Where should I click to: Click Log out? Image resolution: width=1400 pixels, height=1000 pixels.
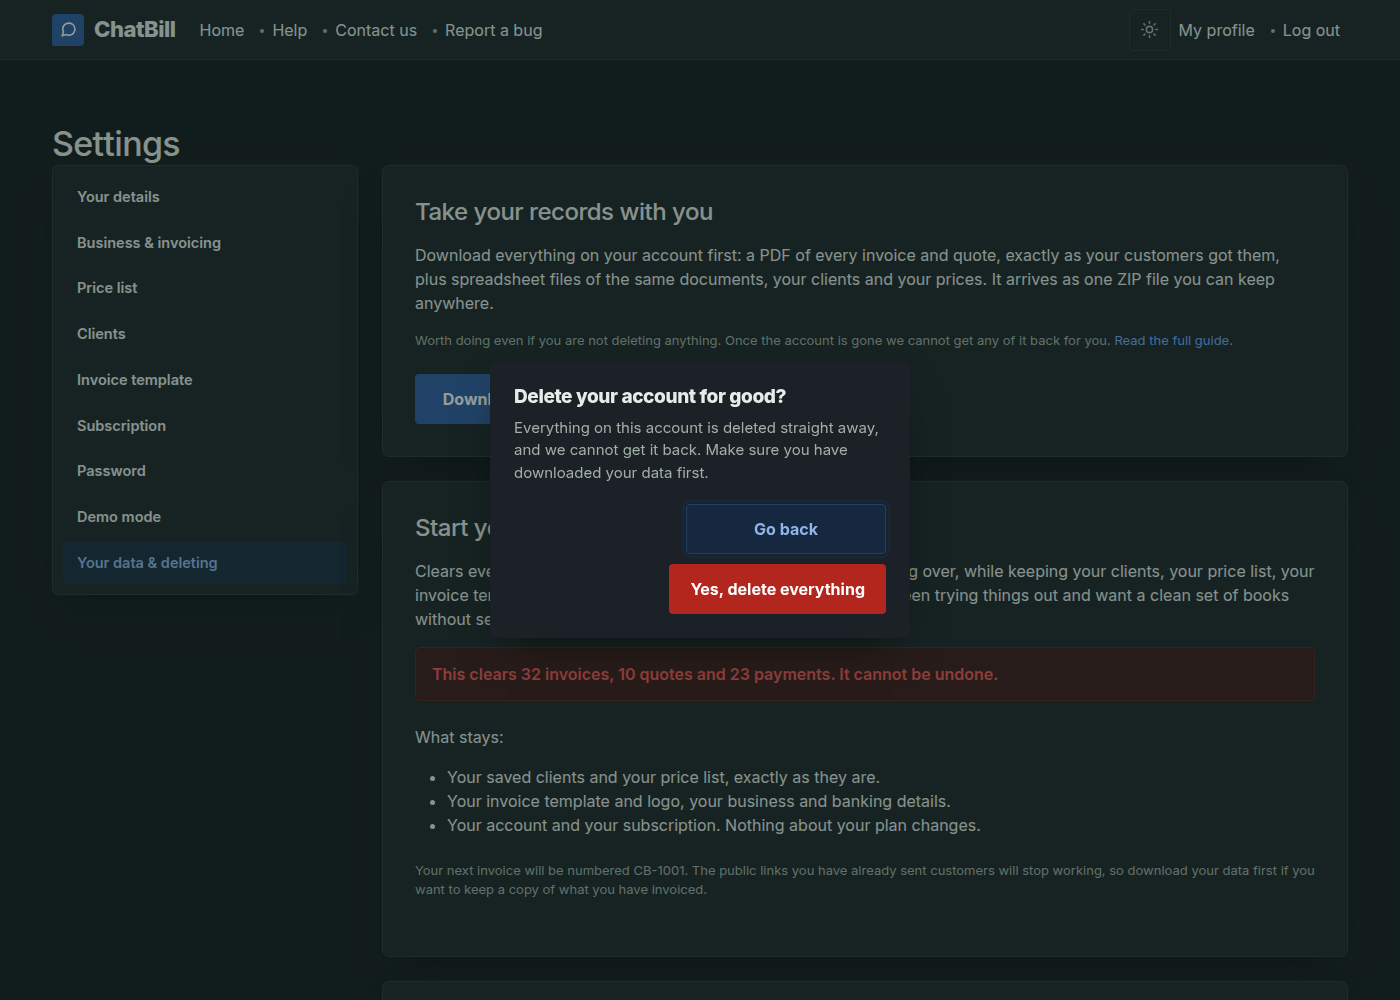coord(1311,30)
